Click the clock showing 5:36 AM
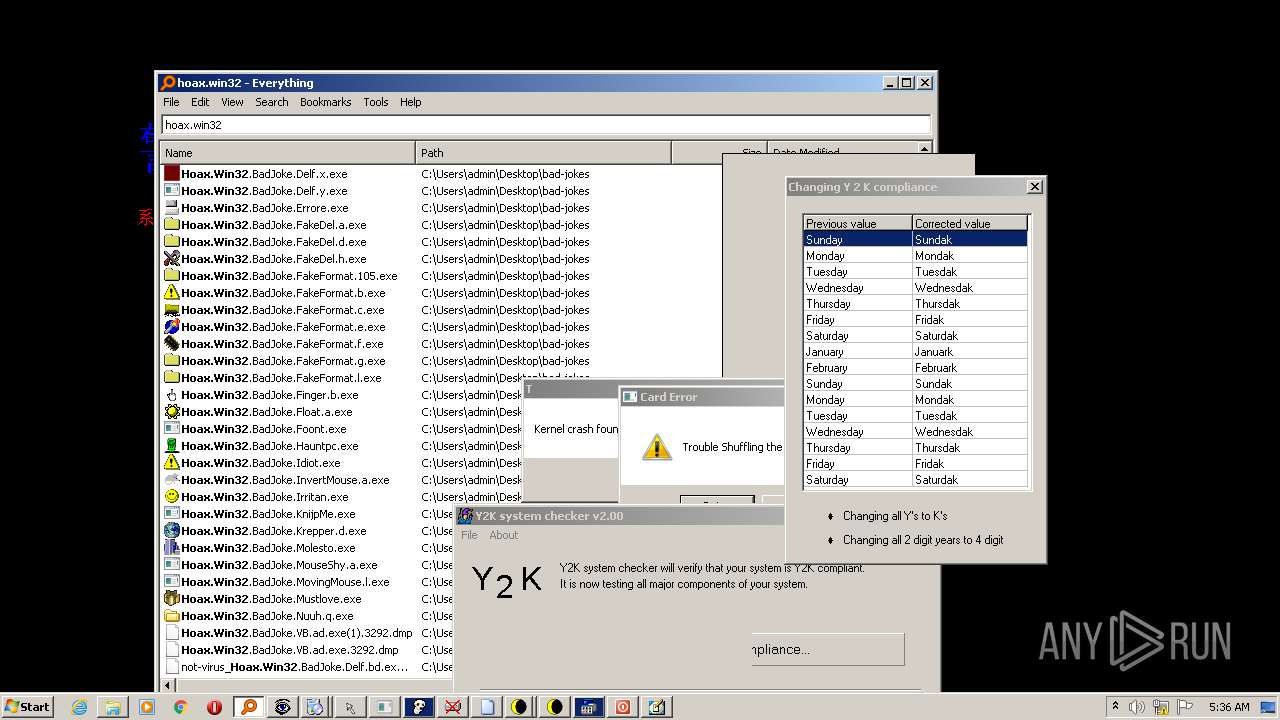Image resolution: width=1280 pixels, height=720 pixels. coord(1229,707)
